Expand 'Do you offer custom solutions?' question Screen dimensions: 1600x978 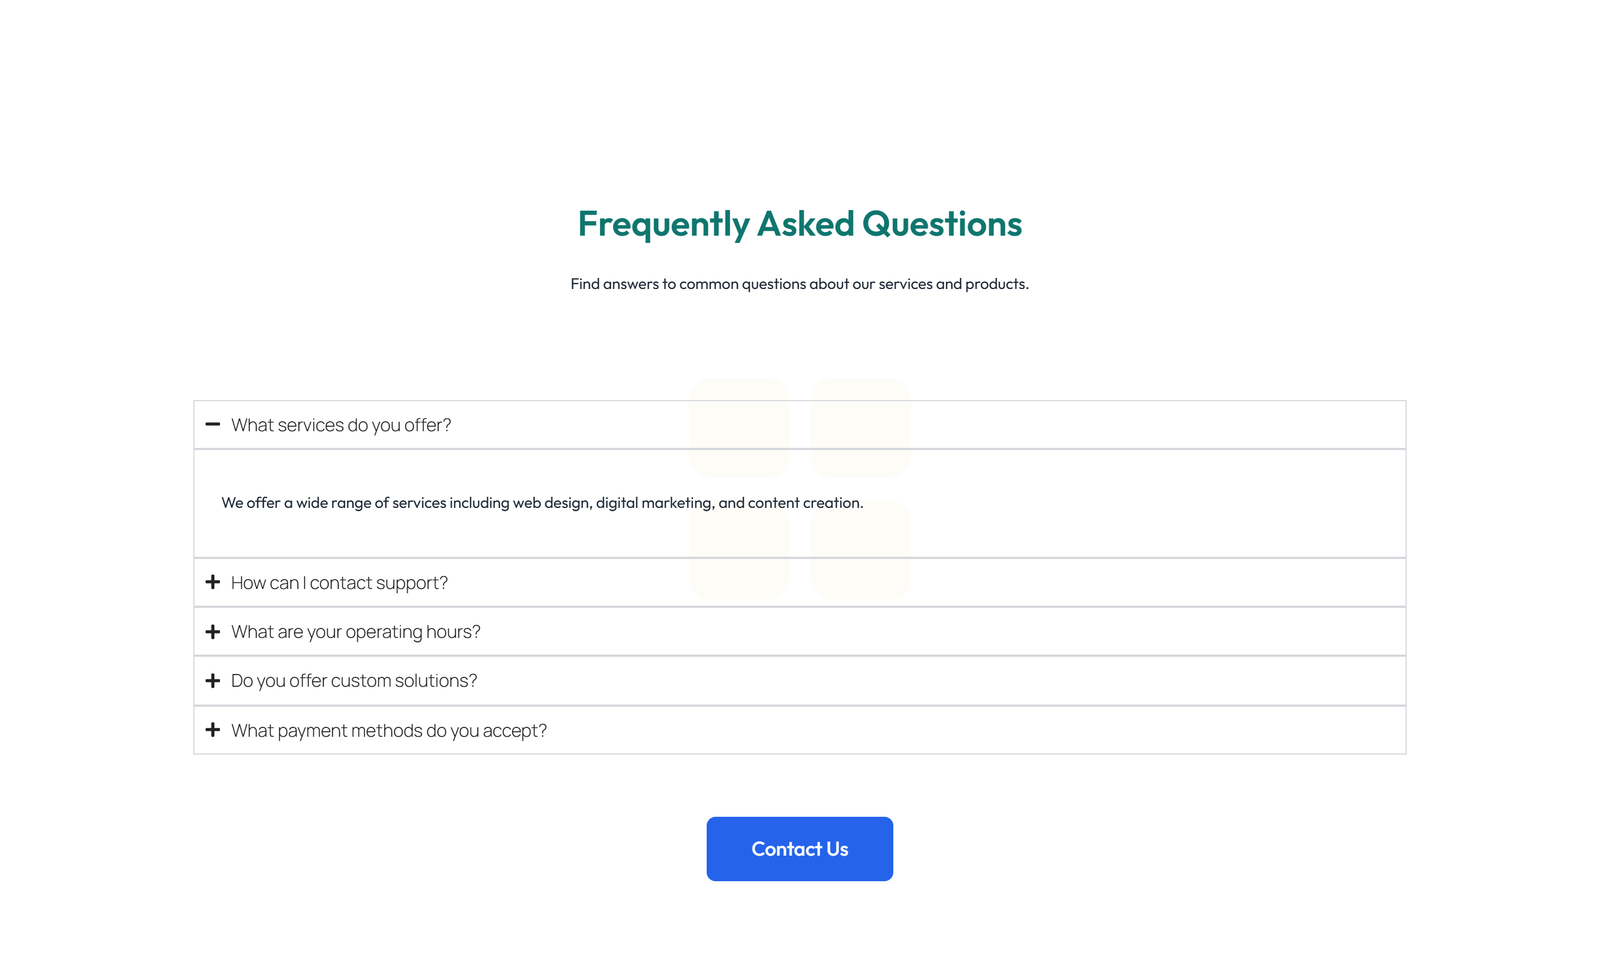coord(353,680)
